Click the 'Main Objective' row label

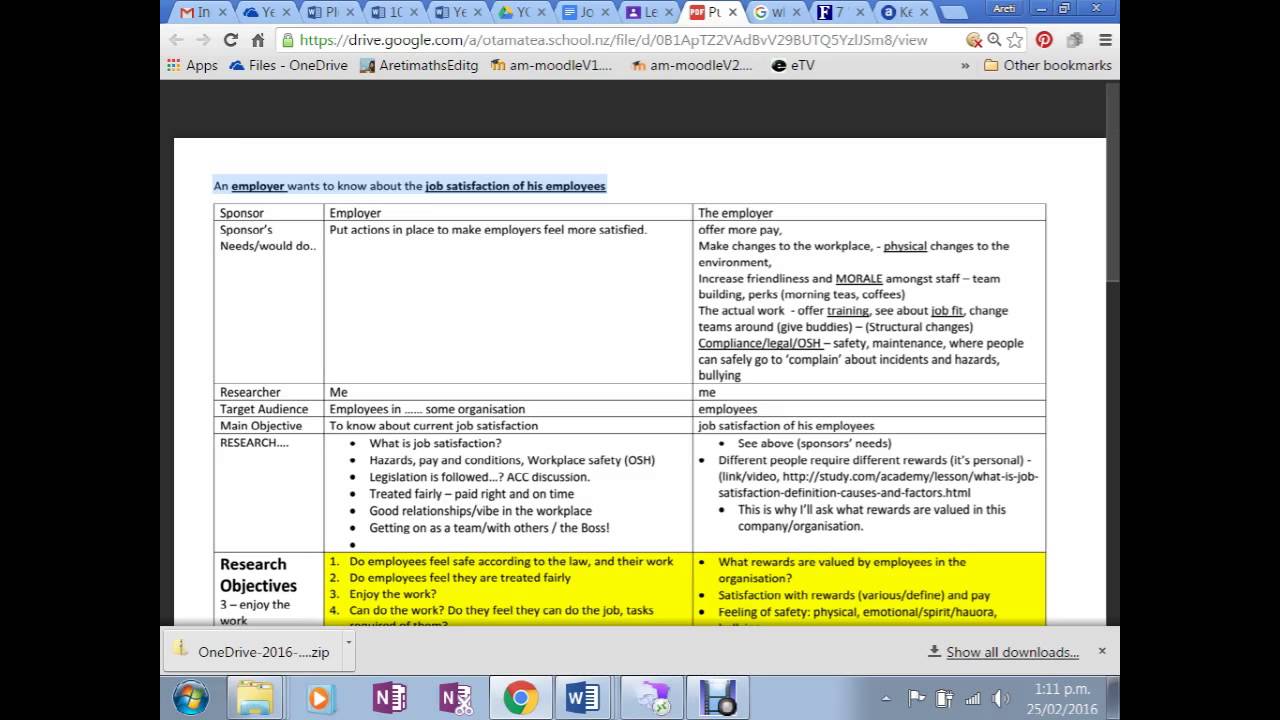coord(261,425)
